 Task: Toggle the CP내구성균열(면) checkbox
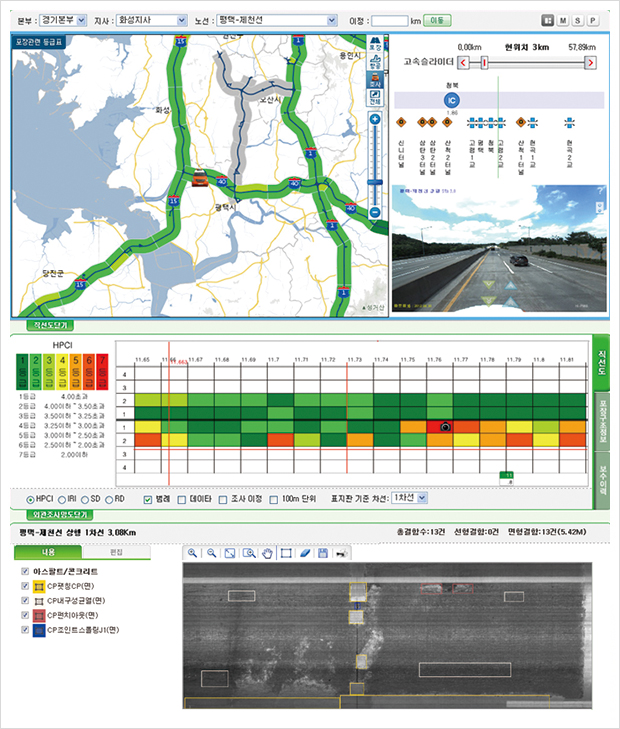pos(25,600)
